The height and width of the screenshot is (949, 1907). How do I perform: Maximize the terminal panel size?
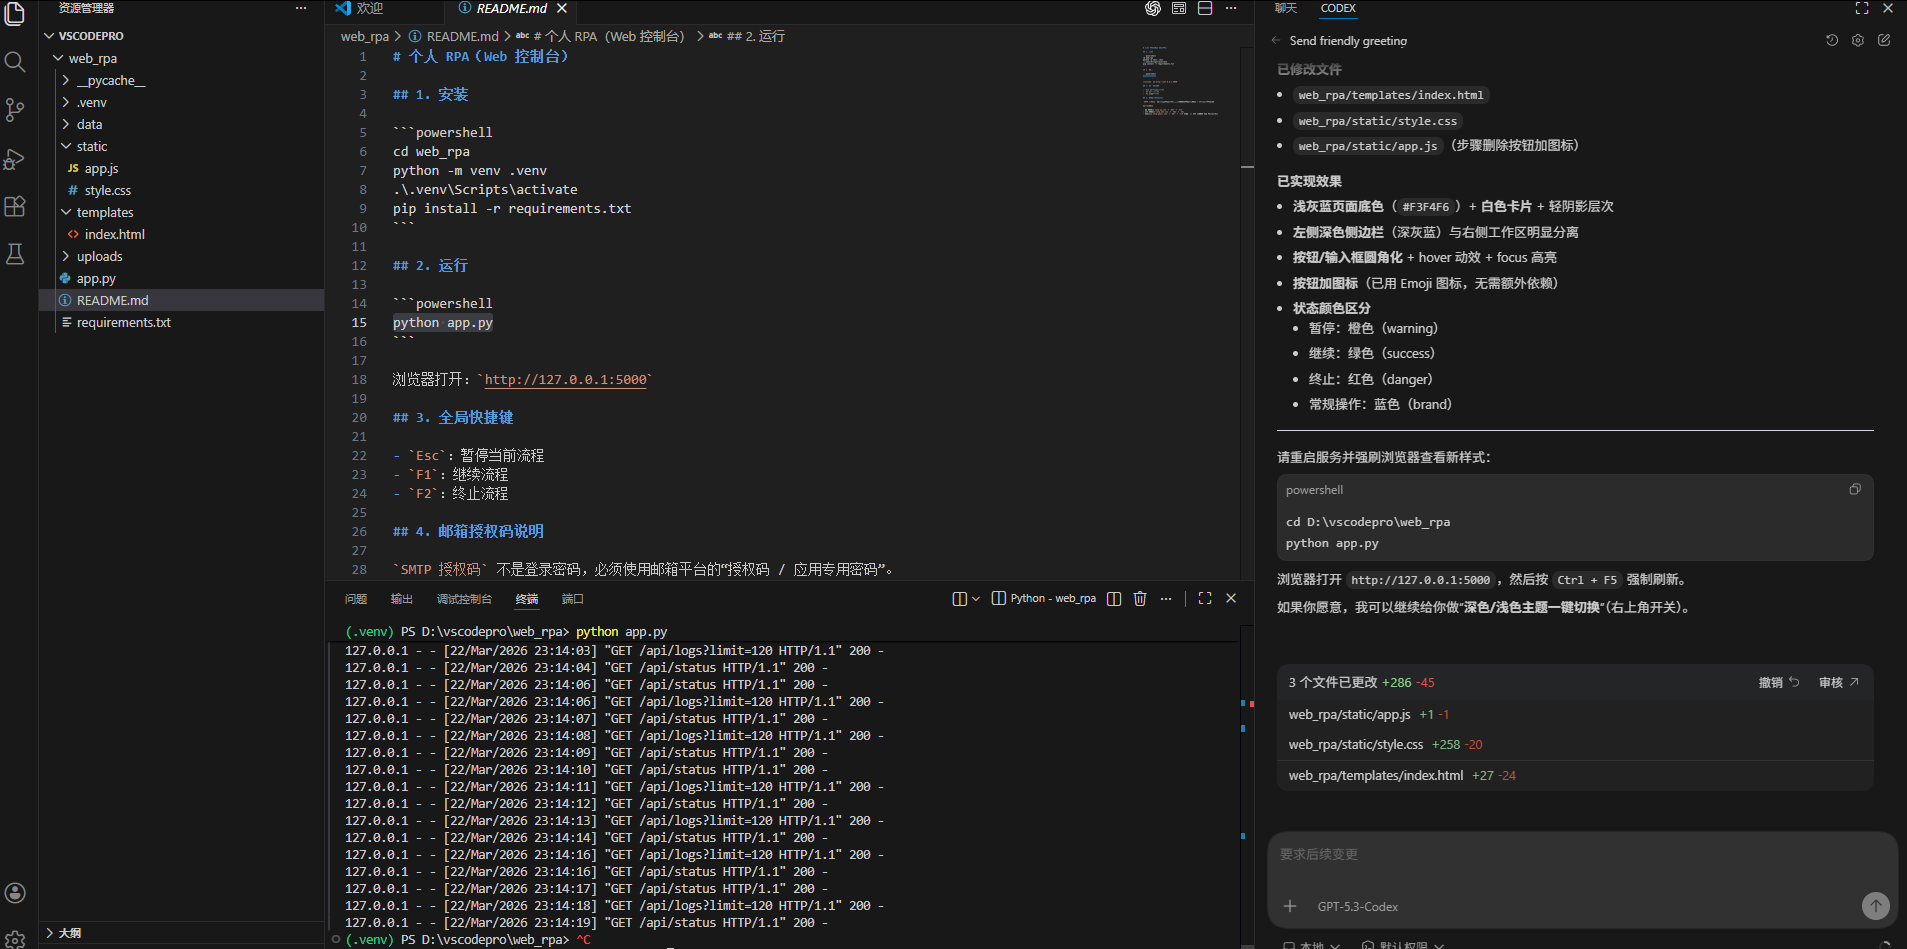(x=1205, y=598)
